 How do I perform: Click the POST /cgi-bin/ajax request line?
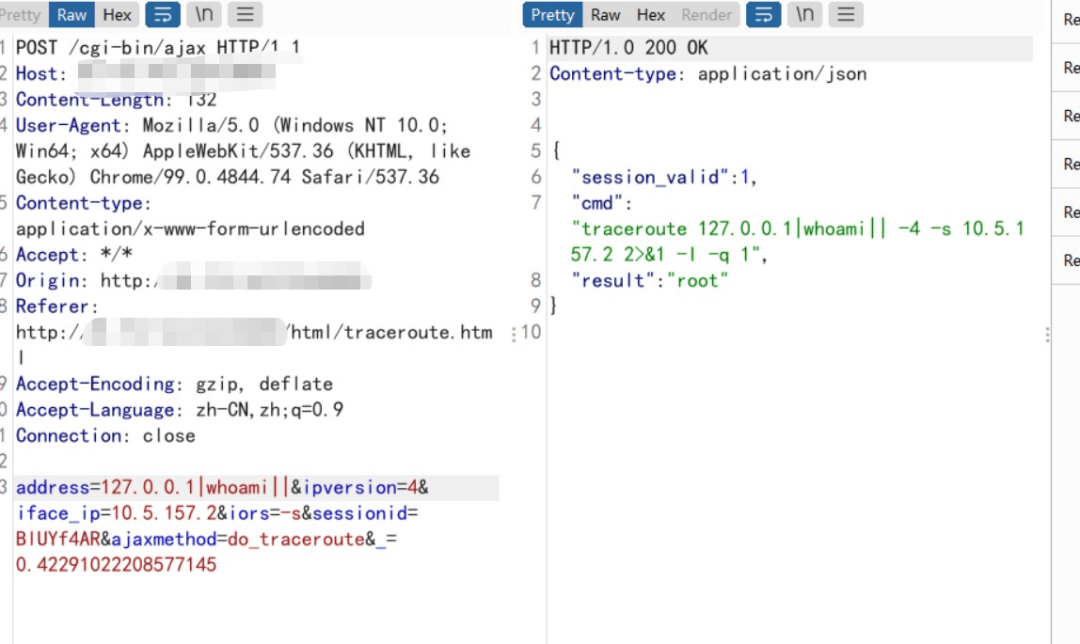pos(158,48)
